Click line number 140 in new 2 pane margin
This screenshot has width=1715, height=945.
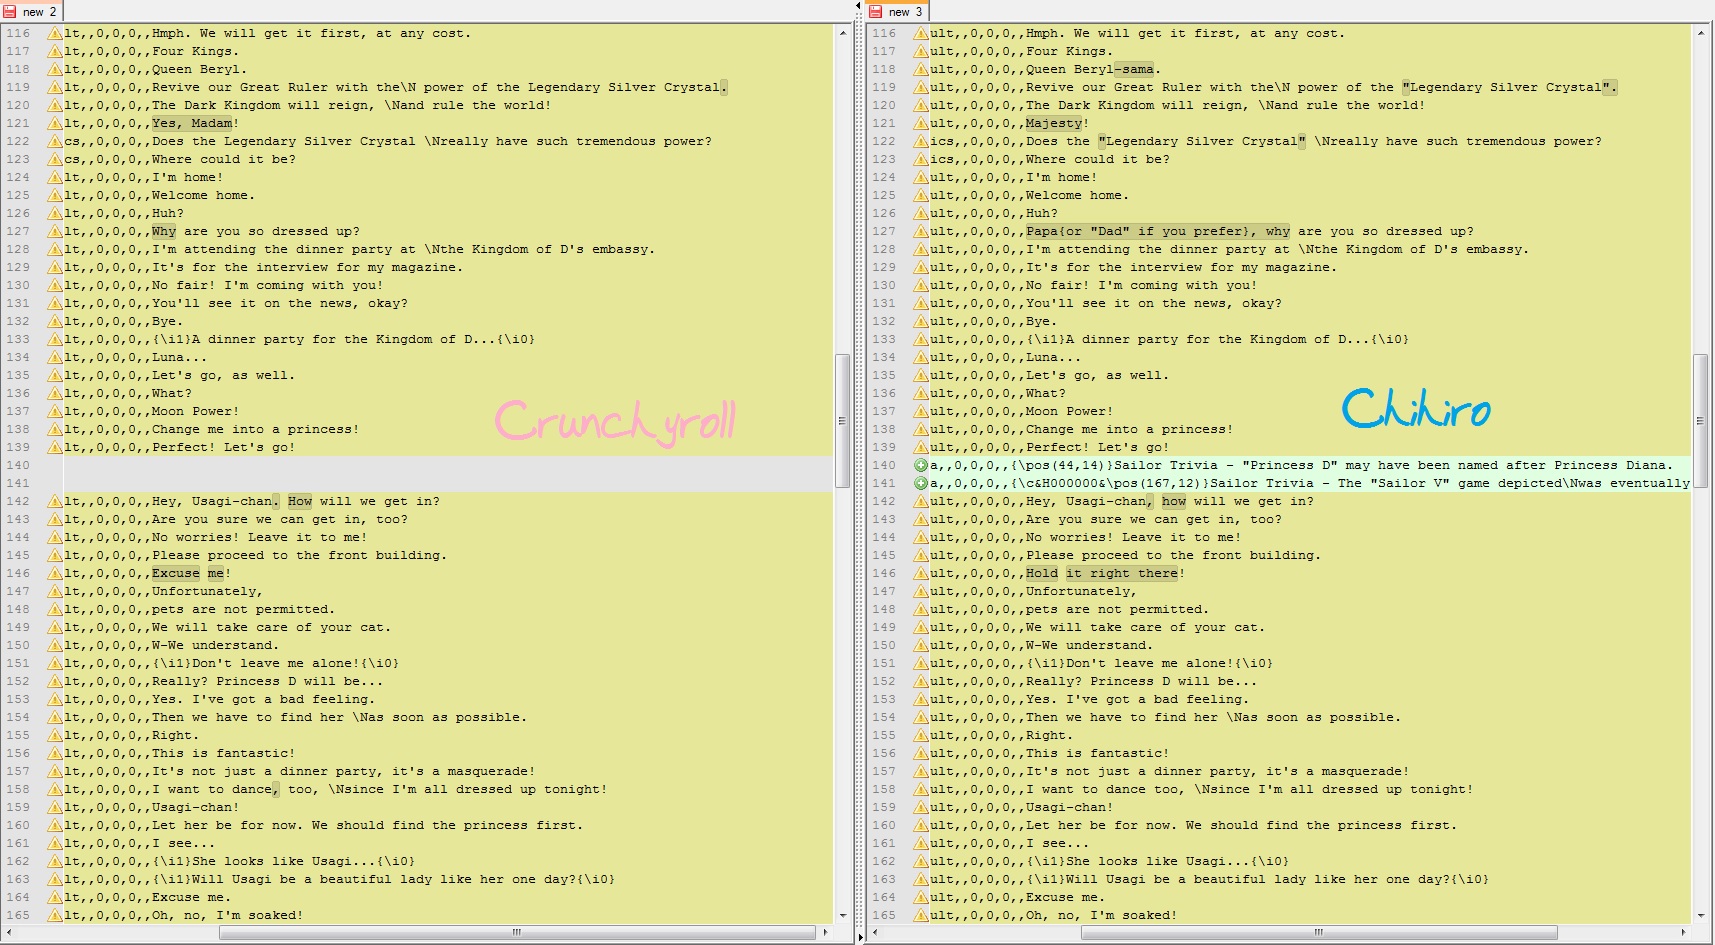coord(18,465)
